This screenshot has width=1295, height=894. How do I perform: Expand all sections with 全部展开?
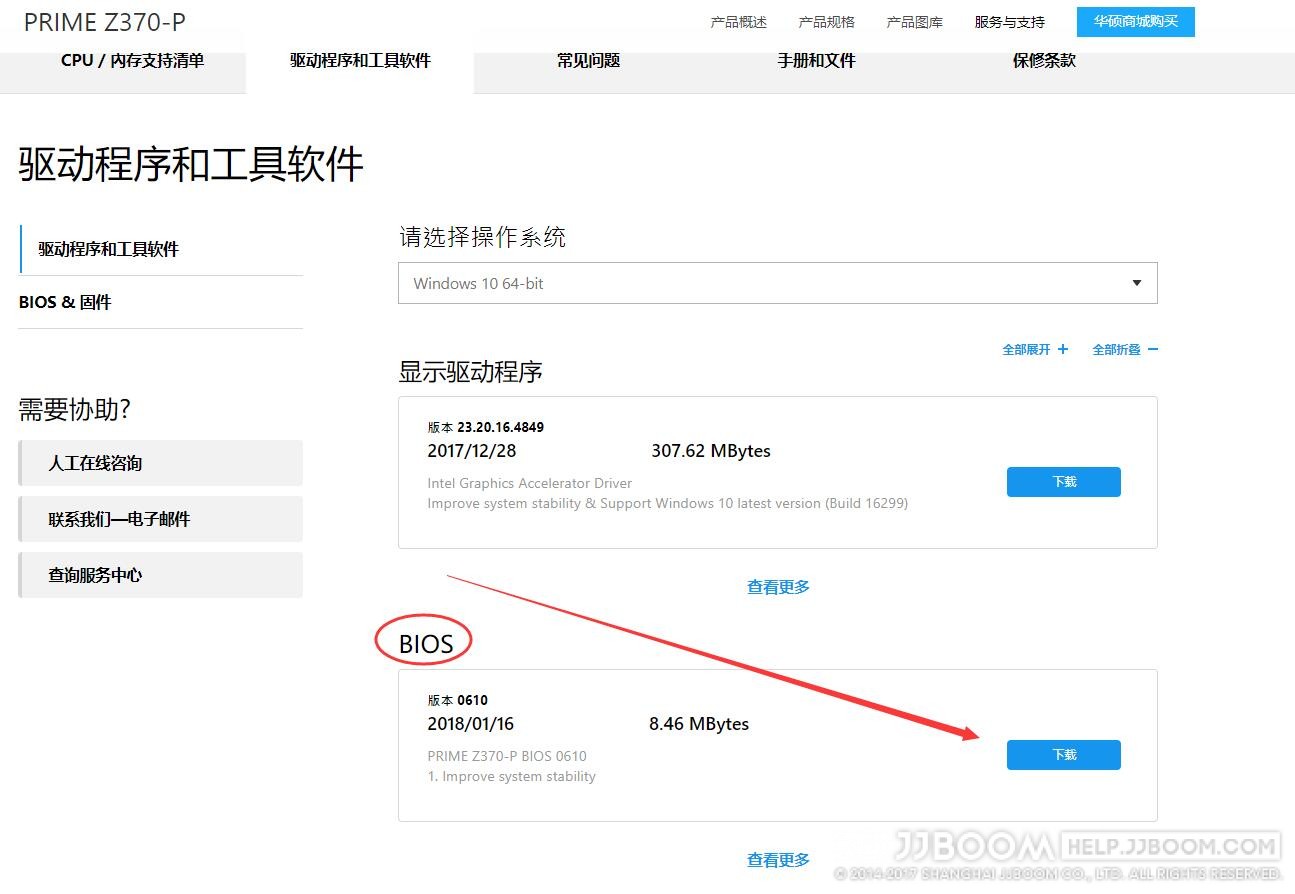pyautogui.click(x=1035, y=349)
